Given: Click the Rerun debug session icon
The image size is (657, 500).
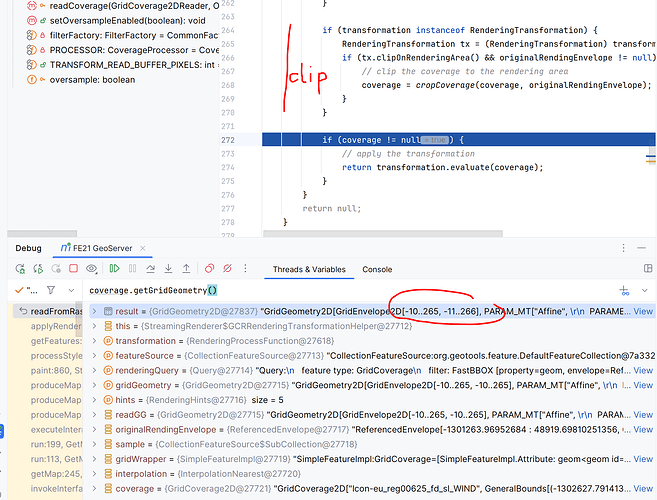Looking at the screenshot, I should [x=20, y=268].
